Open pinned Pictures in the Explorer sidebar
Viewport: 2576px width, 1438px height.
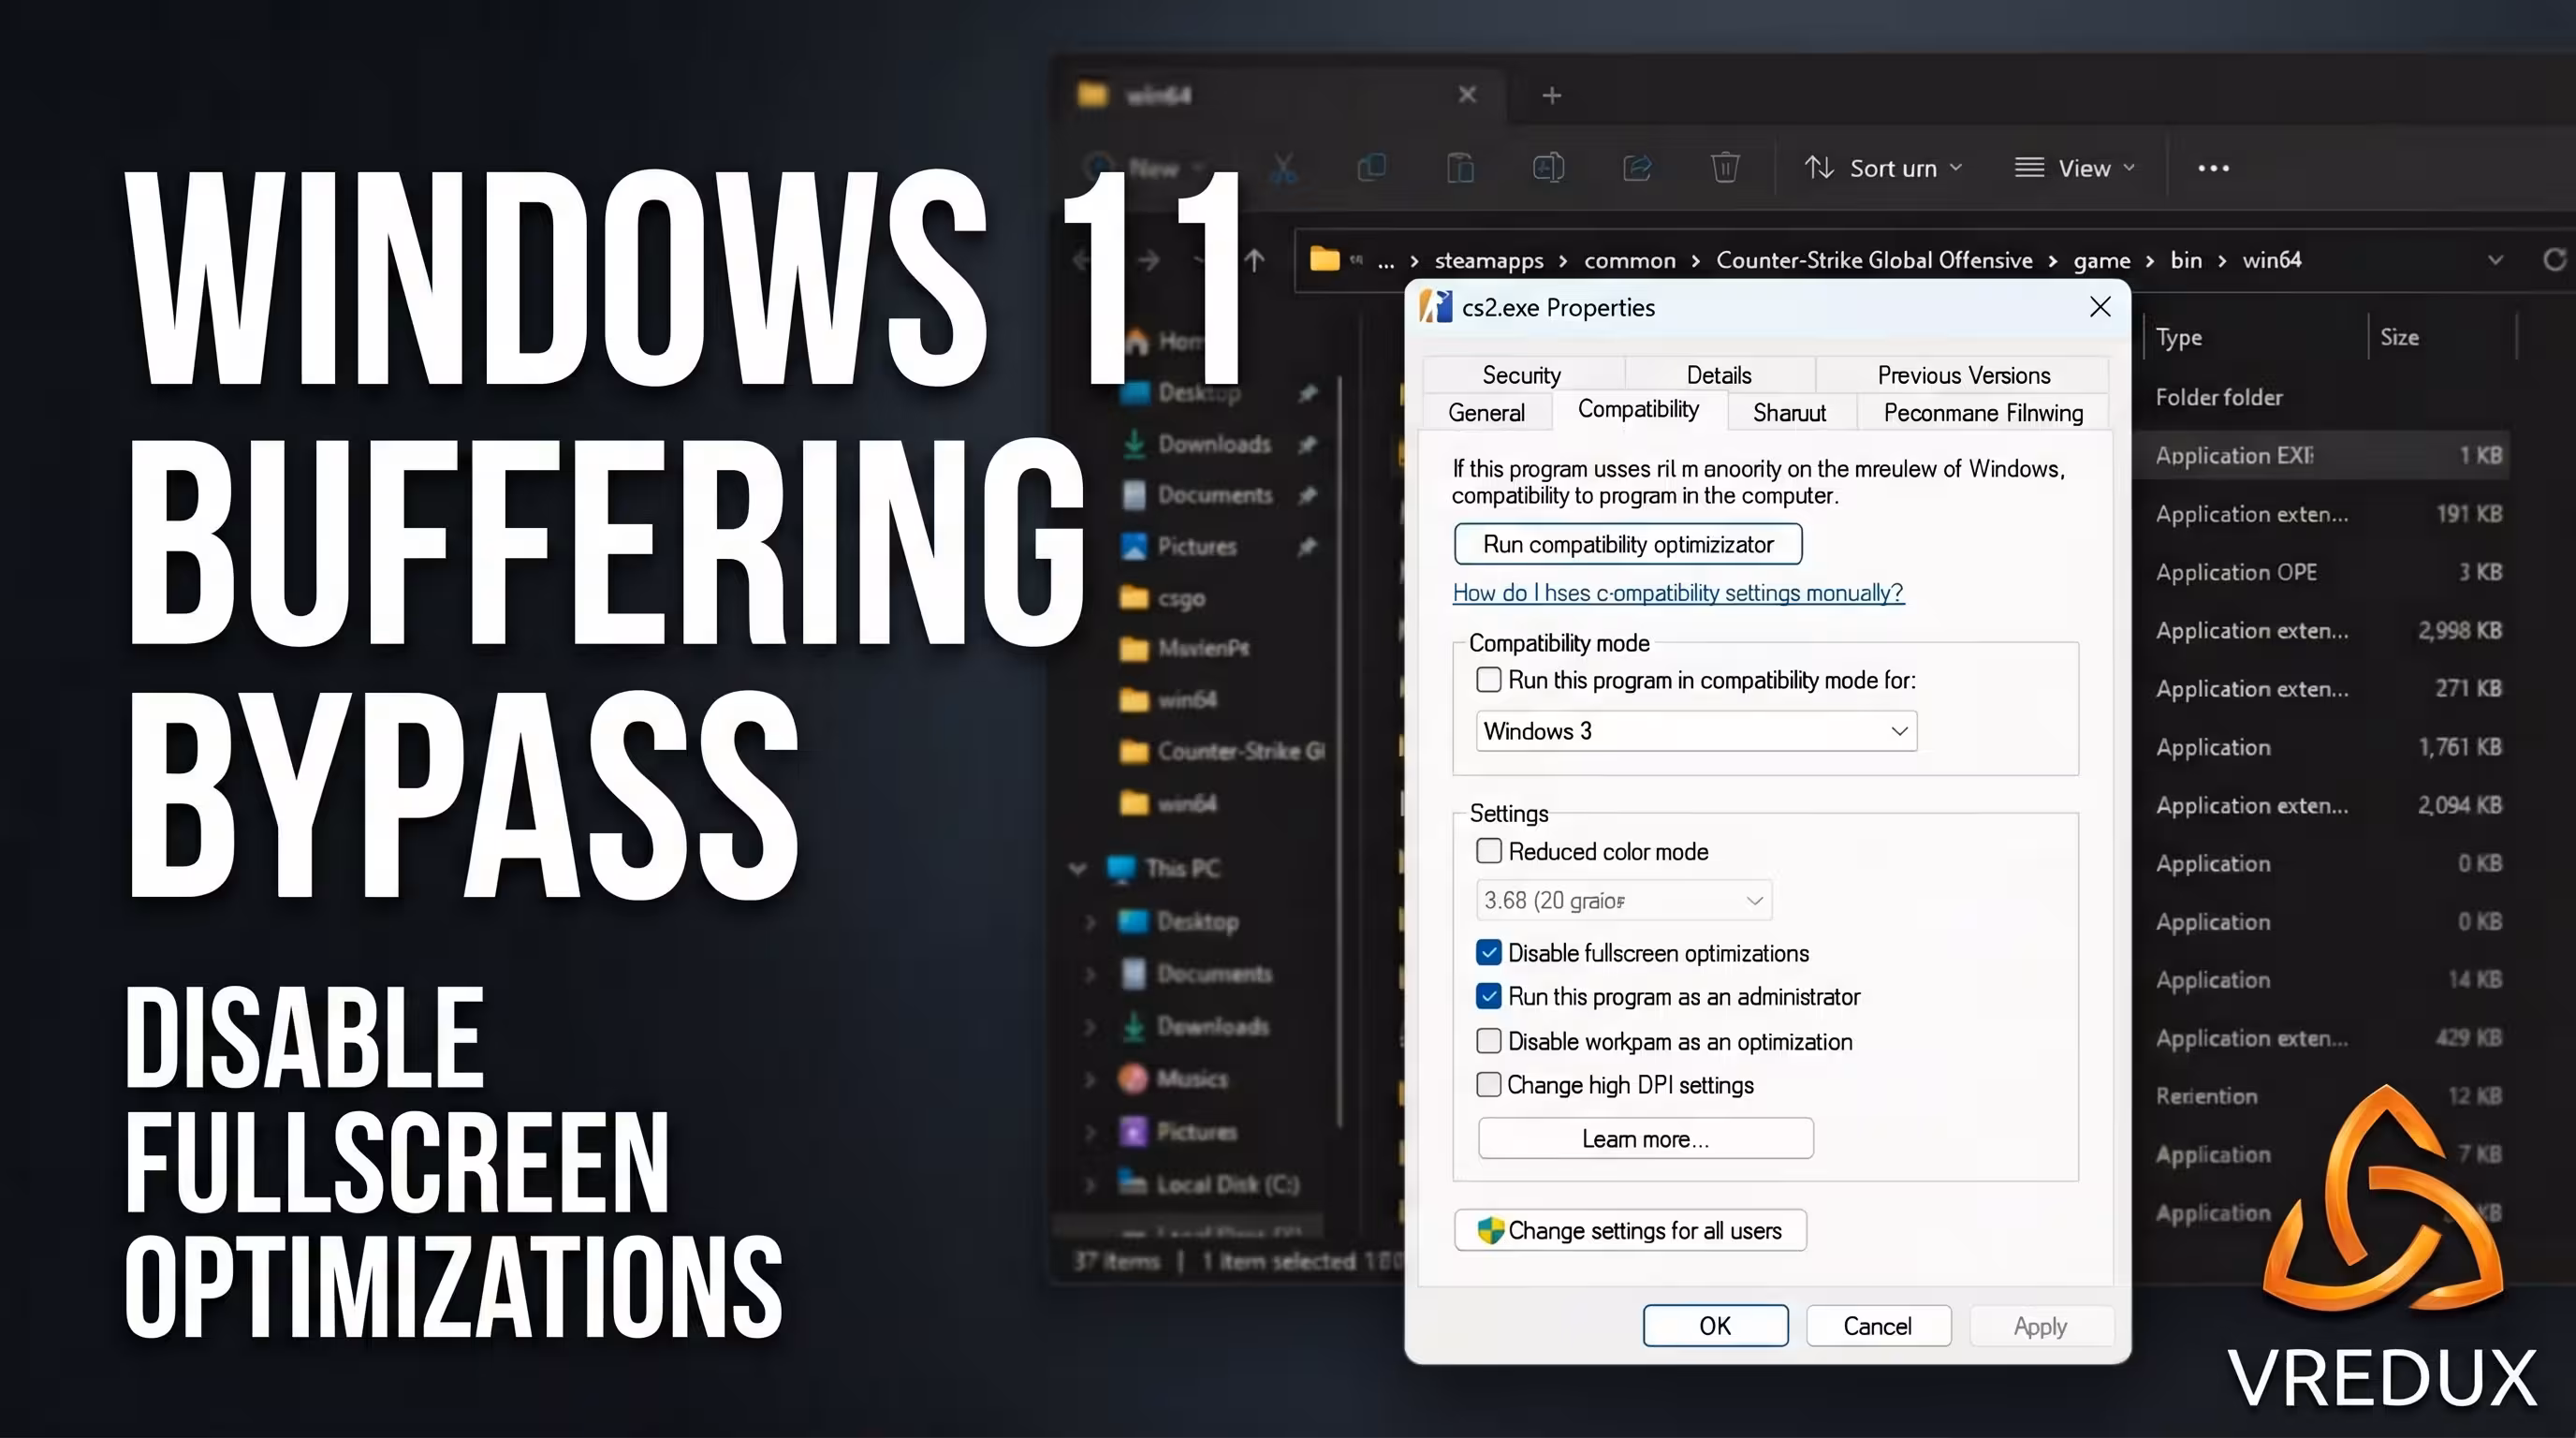(x=1197, y=546)
